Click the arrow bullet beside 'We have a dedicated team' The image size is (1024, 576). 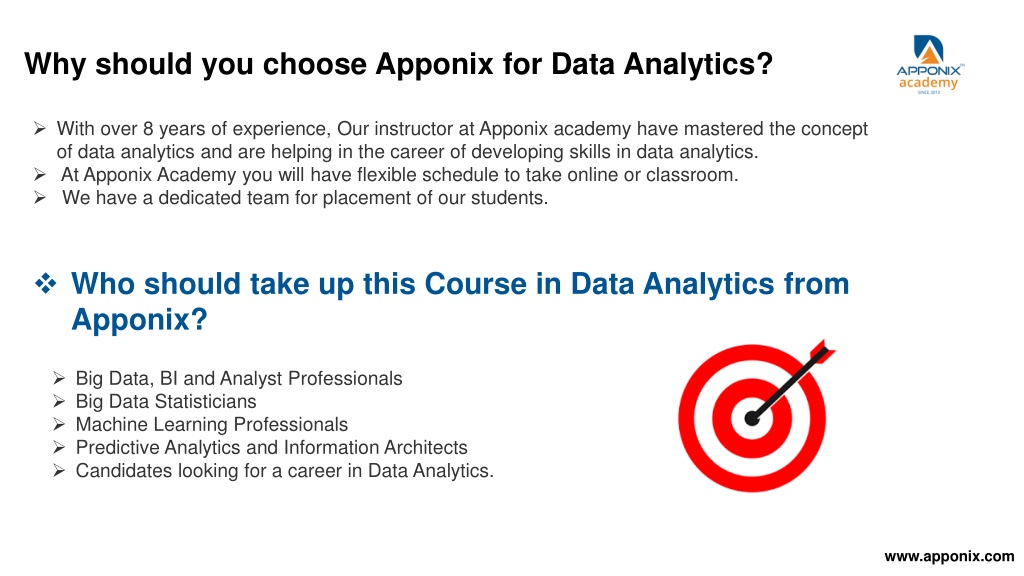click(x=40, y=197)
